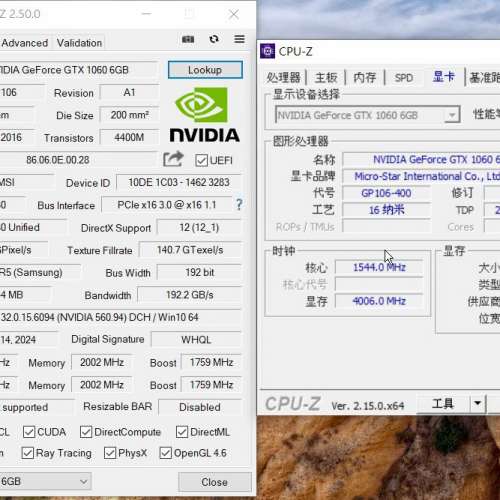Open CPU-Z 主板 tab
The width and height of the screenshot is (500, 500).
(326, 77)
